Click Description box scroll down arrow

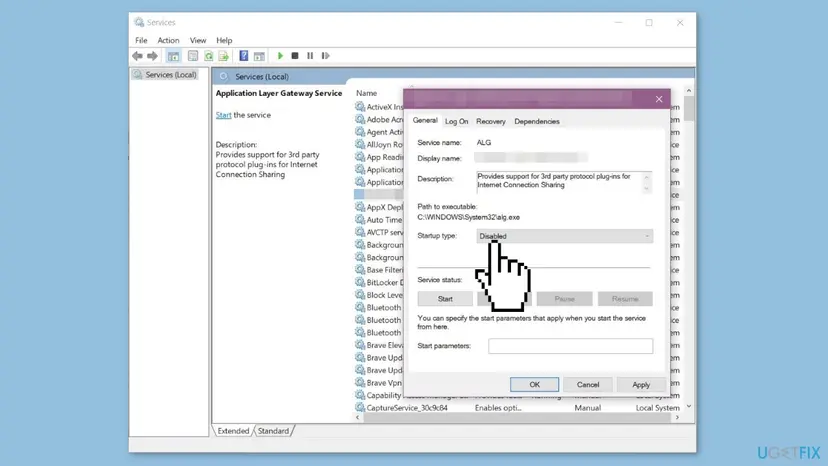646,189
